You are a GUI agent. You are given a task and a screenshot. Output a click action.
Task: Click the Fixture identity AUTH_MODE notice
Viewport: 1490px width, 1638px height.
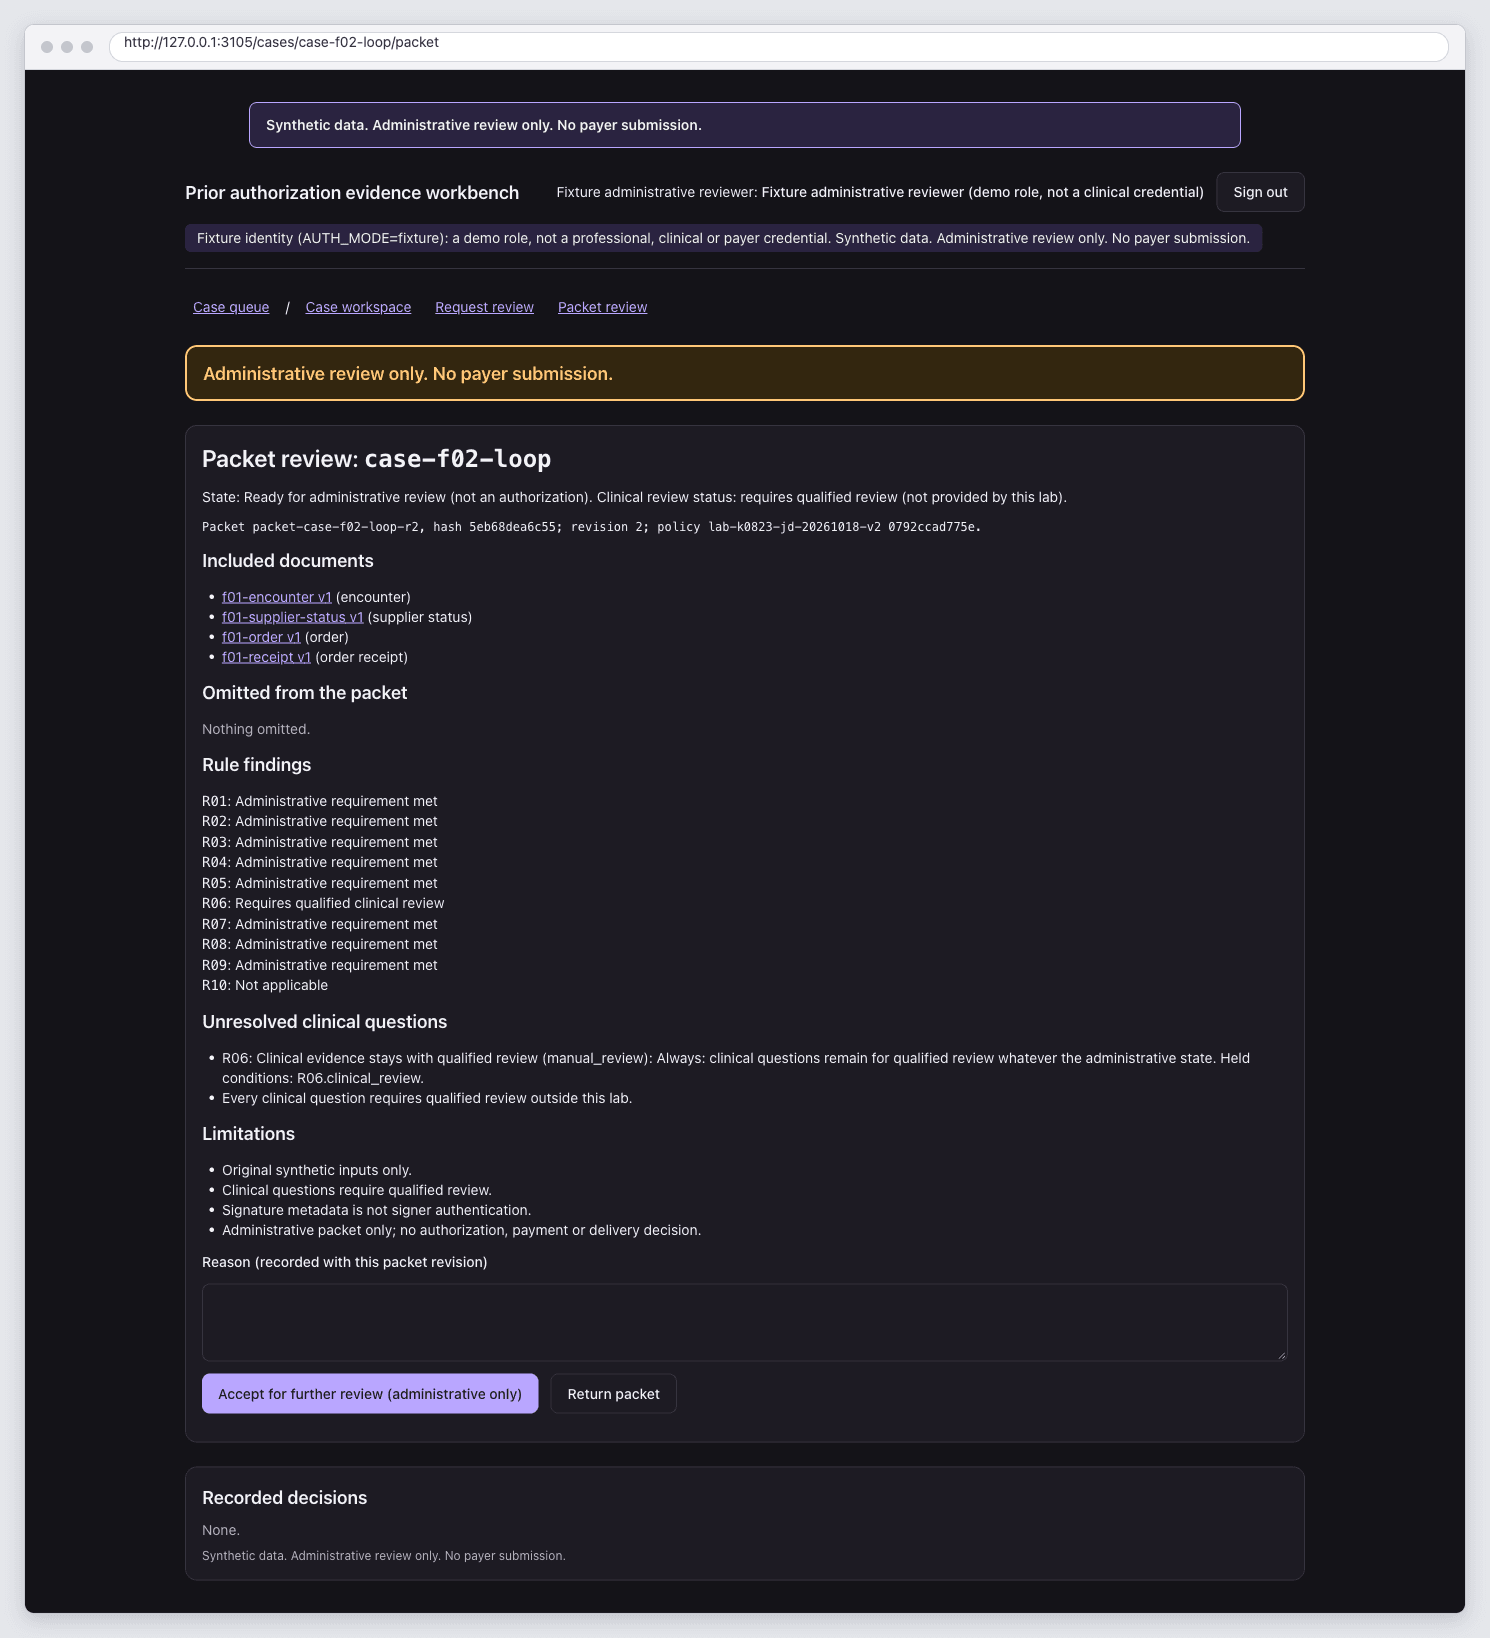click(723, 238)
